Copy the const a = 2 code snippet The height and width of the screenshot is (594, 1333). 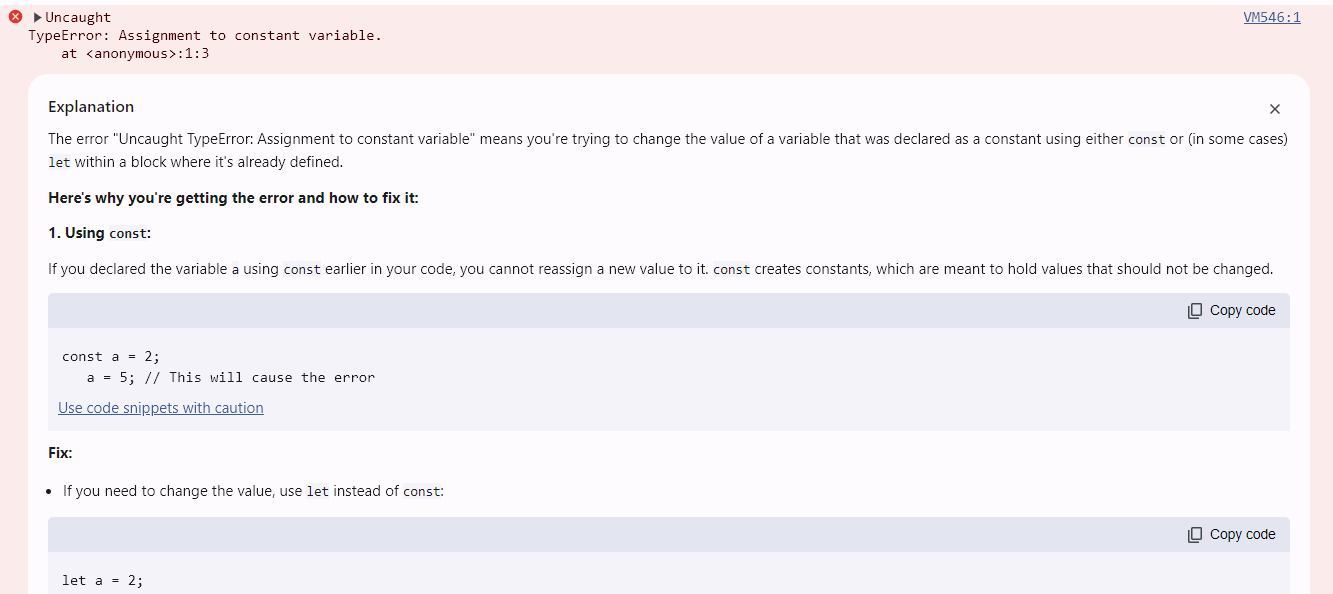[x=1232, y=310]
